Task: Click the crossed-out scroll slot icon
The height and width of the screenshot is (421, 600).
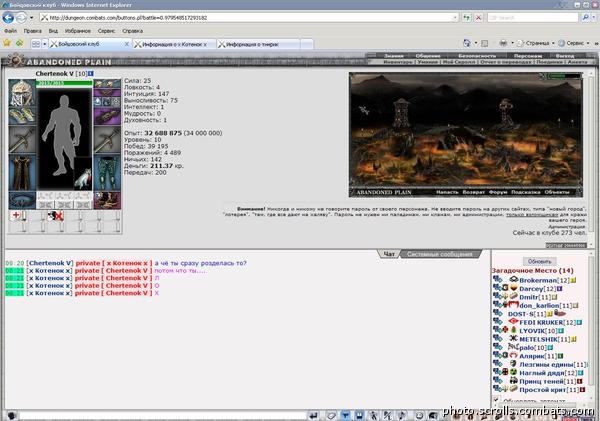Action: click(55, 216)
